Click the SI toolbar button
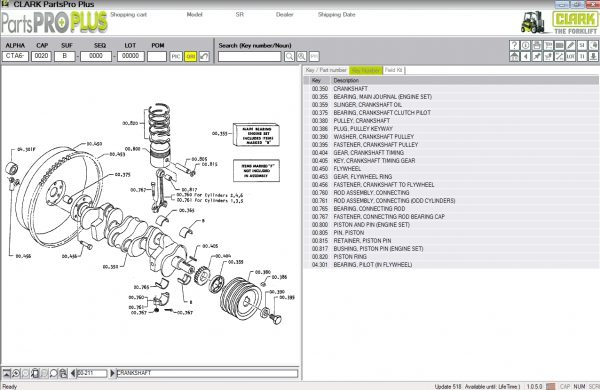Viewport: 600px width, 390px height. coord(582,45)
